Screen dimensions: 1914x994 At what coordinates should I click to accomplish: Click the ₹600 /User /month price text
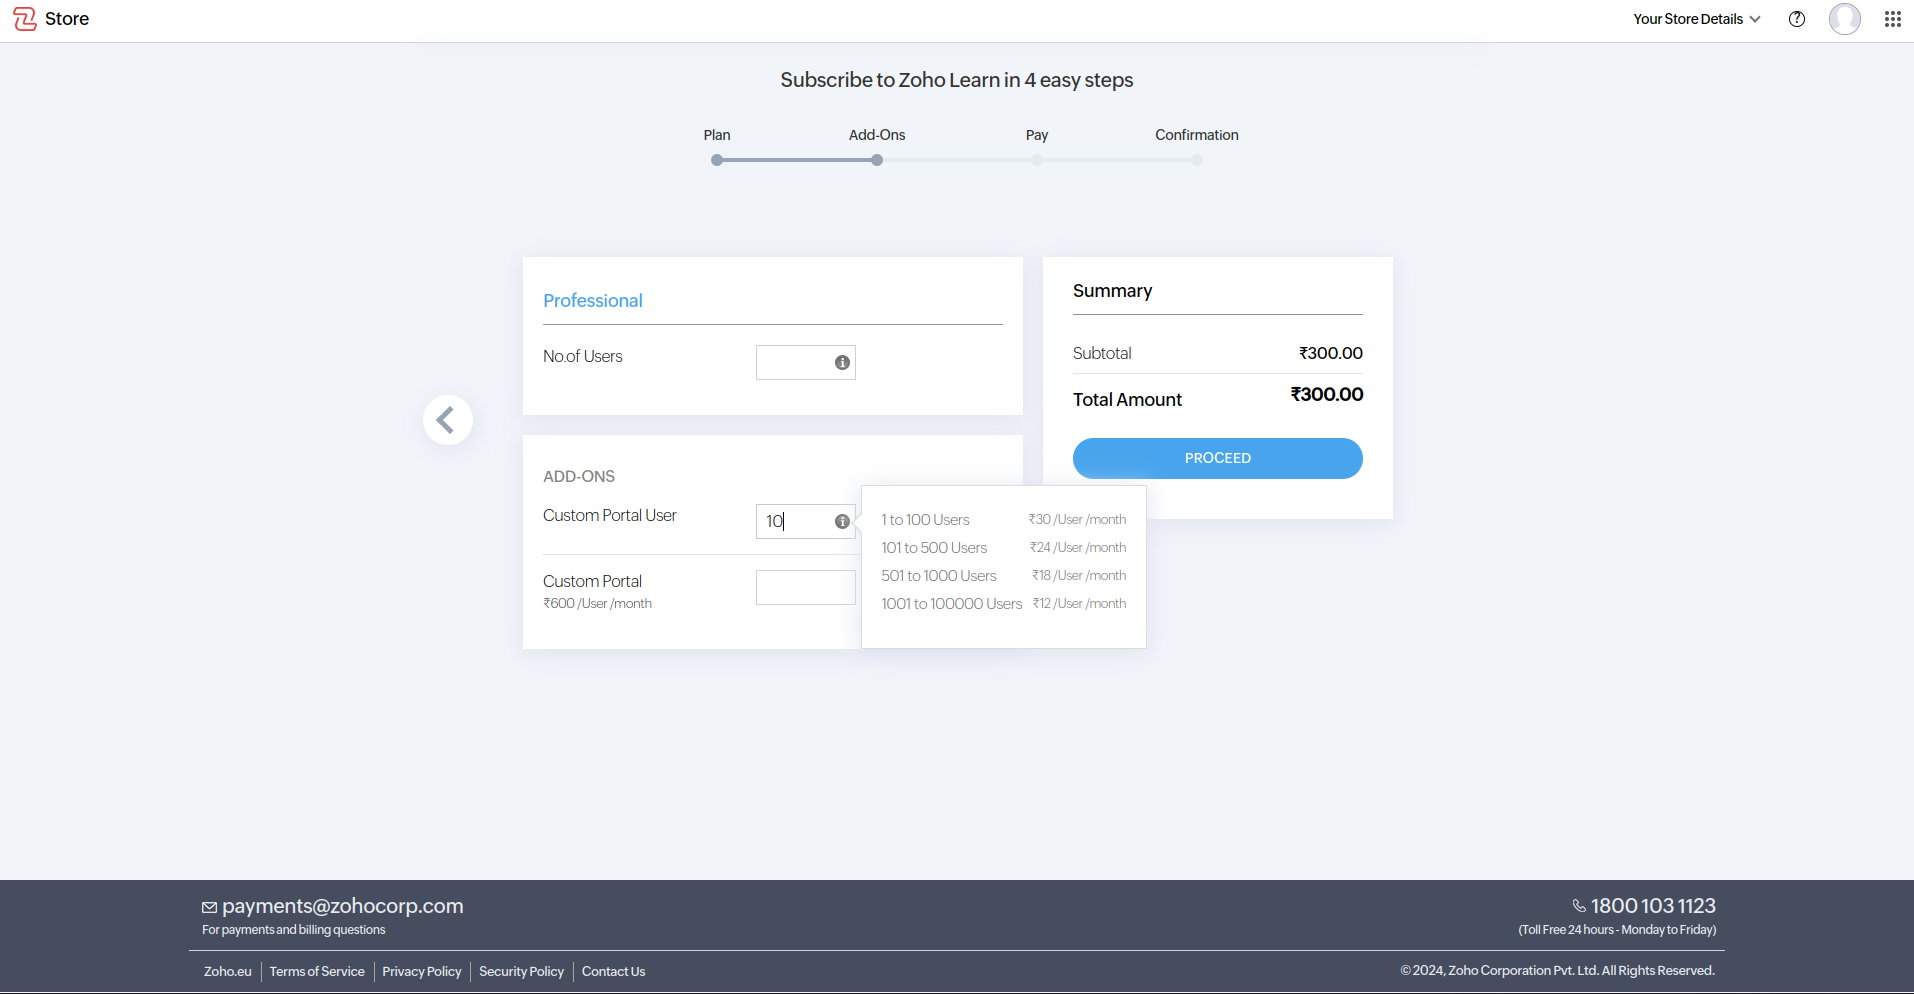(x=597, y=603)
